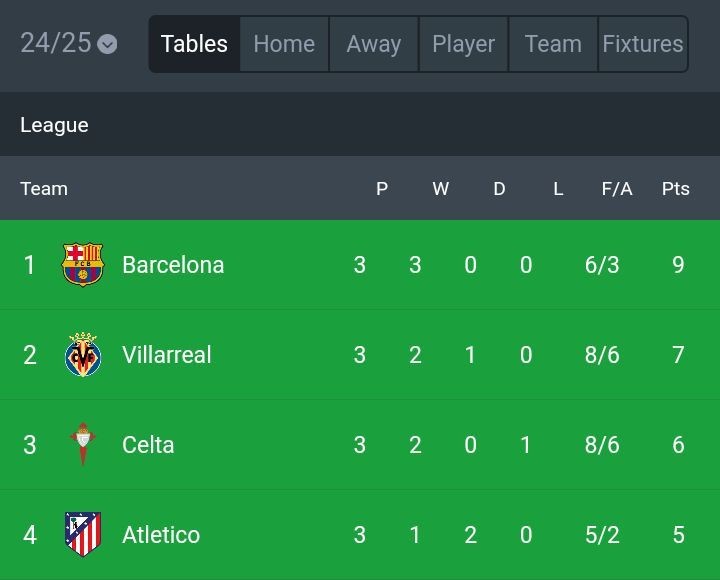Viewport: 720px width, 580px height.
Task: Click Barcelona's 9 points value
Action: 678,265
